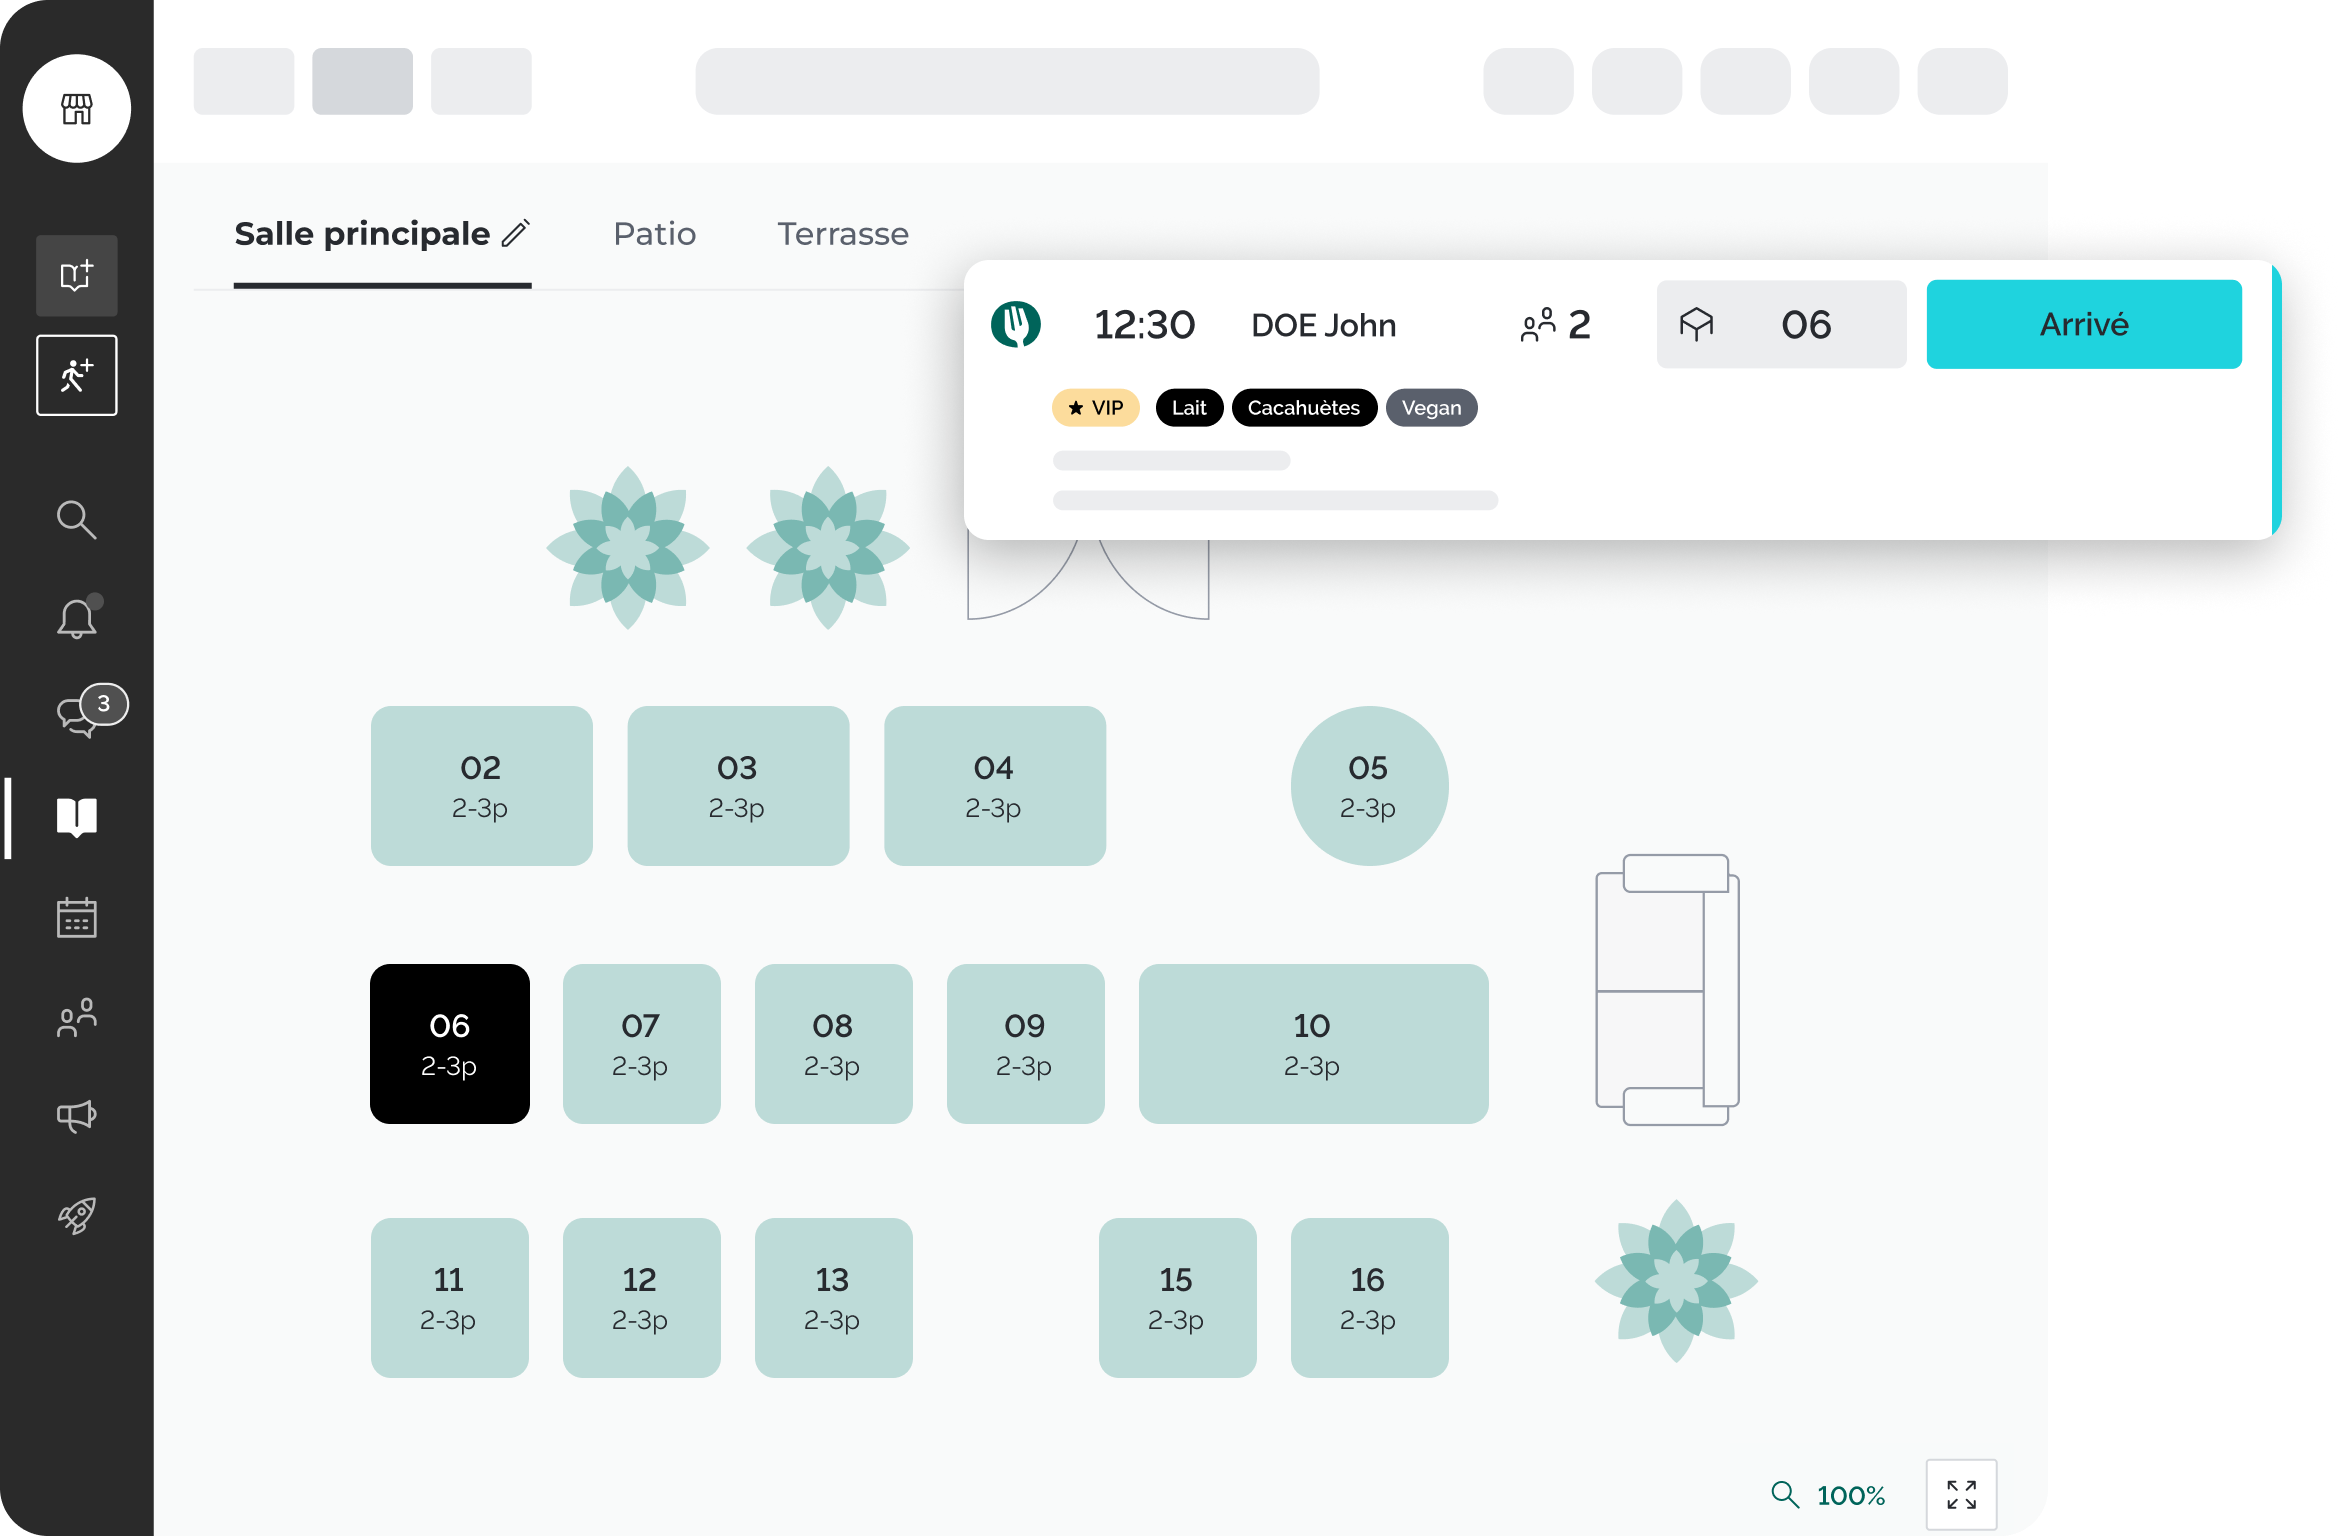This screenshot has height=1536, width=2340.
Task: Click the TheFork fork logo on the reservation card
Action: tap(1017, 324)
